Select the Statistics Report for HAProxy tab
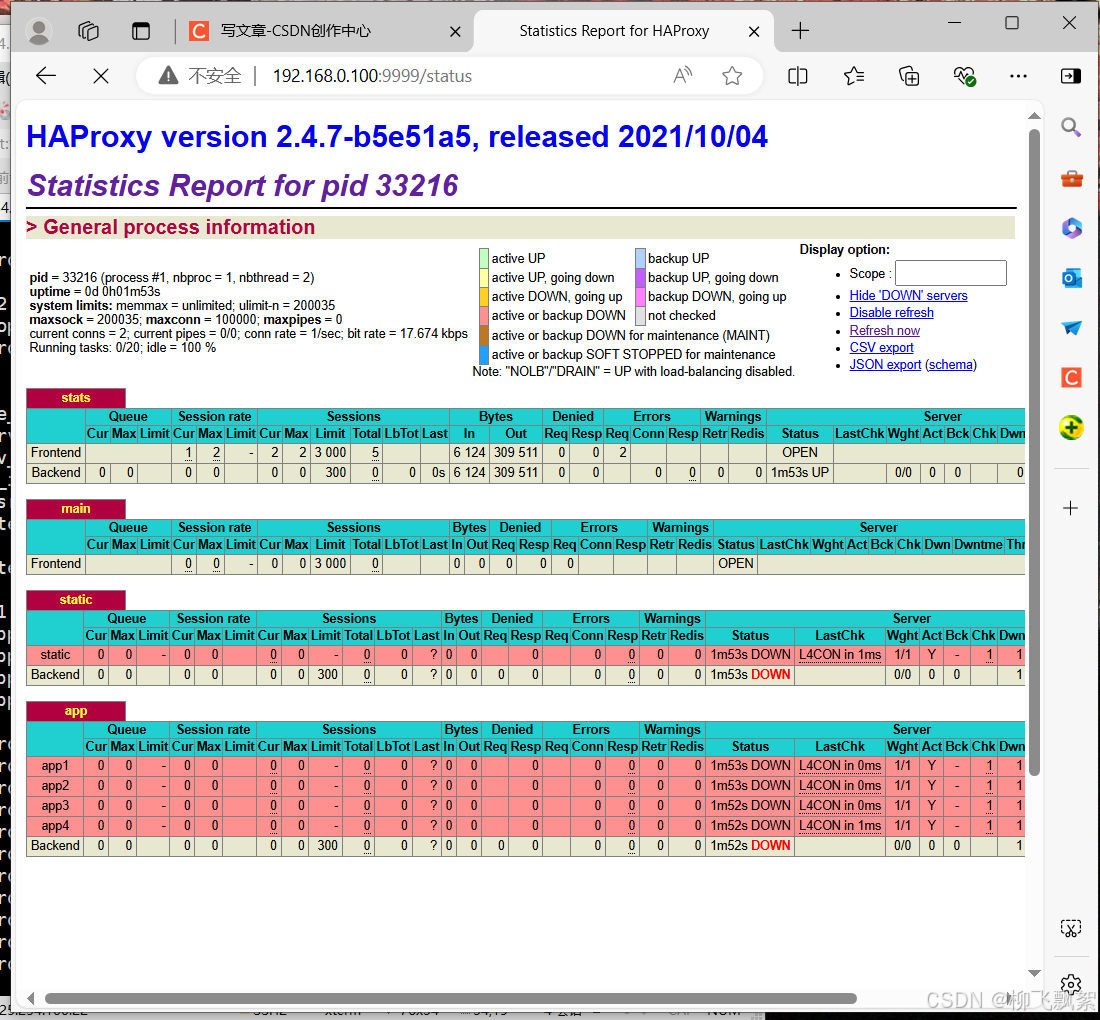This screenshot has width=1100, height=1020. tap(614, 31)
